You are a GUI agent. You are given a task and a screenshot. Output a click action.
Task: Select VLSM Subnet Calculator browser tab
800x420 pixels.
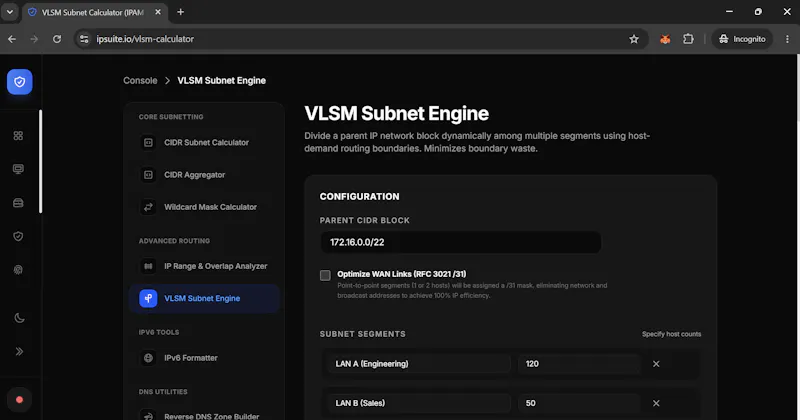pyautogui.click(x=94, y=12)
